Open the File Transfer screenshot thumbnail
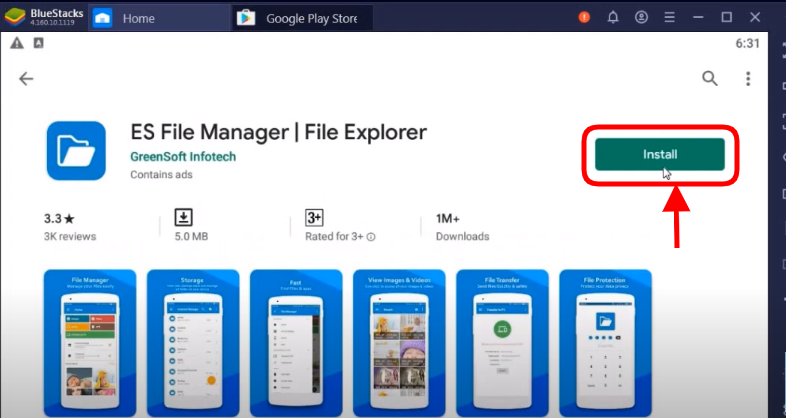This screenshot has width=786, height=418. (502, 343)
